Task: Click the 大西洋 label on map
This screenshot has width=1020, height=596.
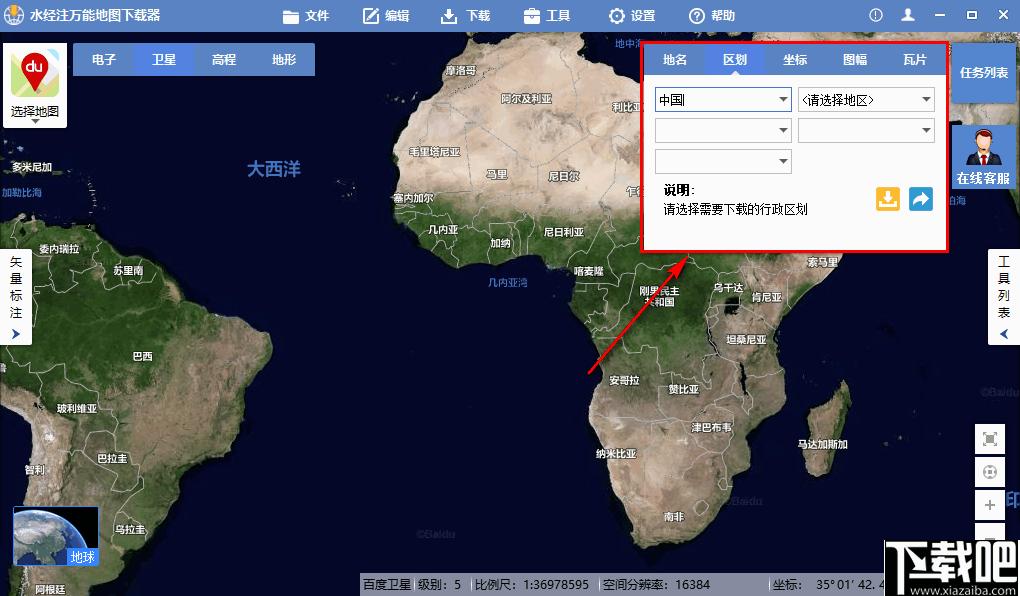Action: pos(274,169)
